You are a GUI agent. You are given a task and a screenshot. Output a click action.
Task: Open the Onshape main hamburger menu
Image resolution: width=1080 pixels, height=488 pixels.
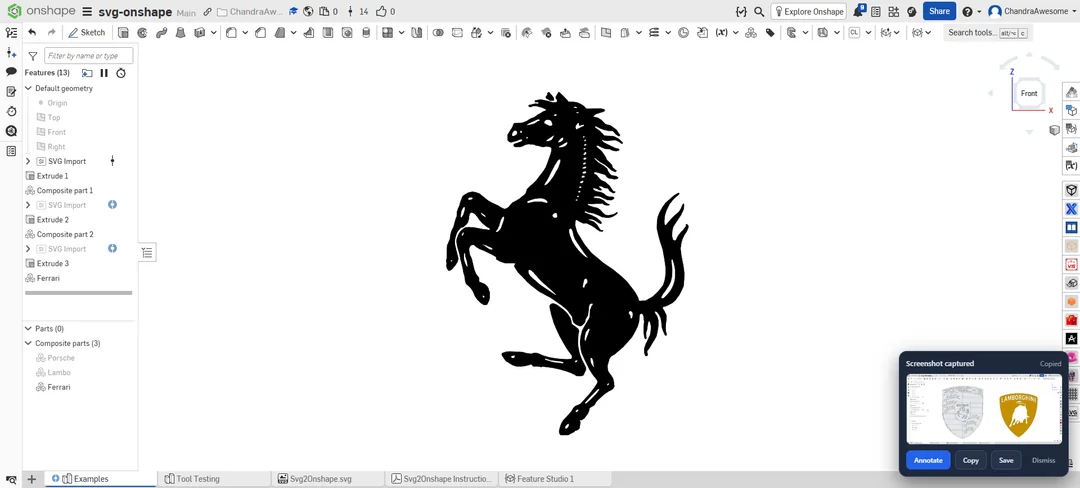87,12
